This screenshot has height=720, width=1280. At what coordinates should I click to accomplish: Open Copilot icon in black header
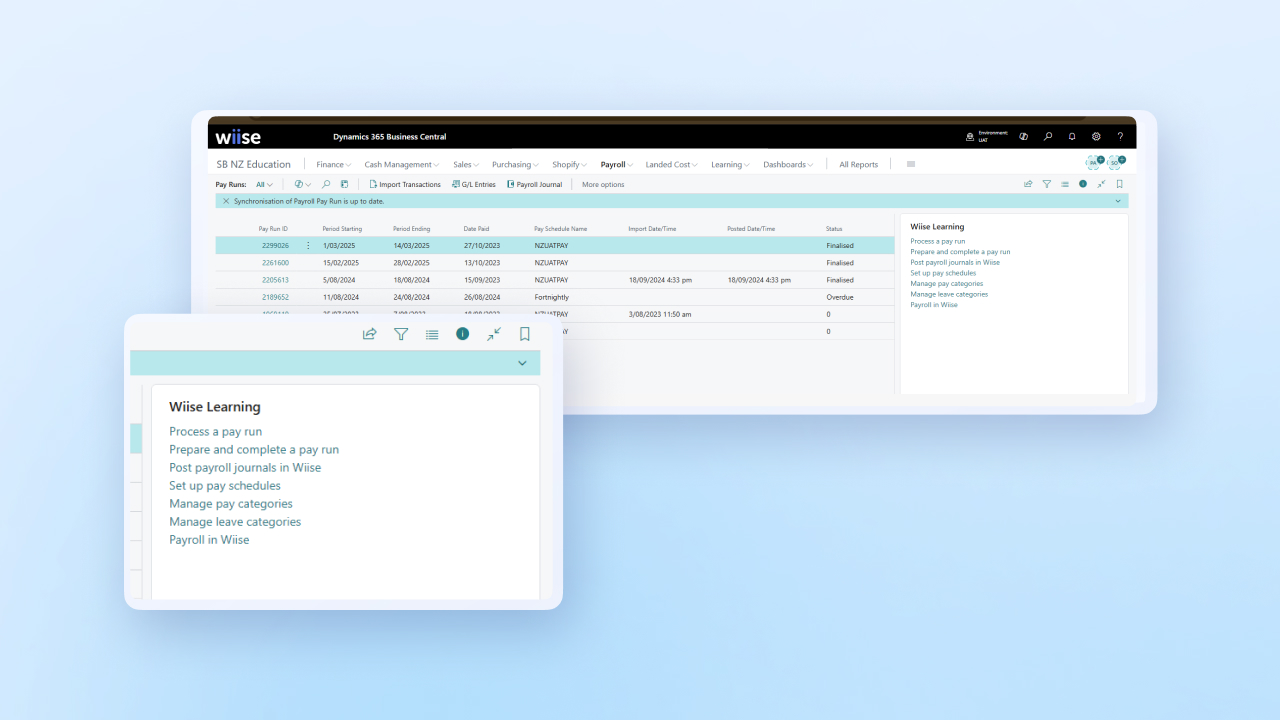tap(1023, 137)
